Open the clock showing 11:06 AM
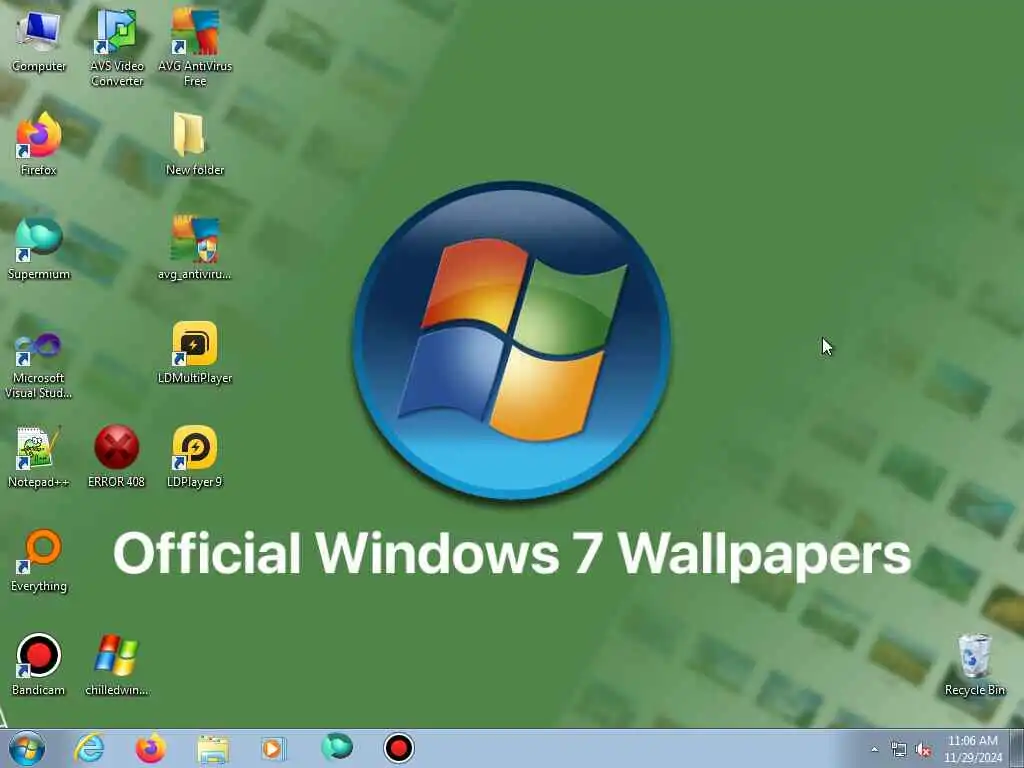The image size is (1024, 768). 973,749
